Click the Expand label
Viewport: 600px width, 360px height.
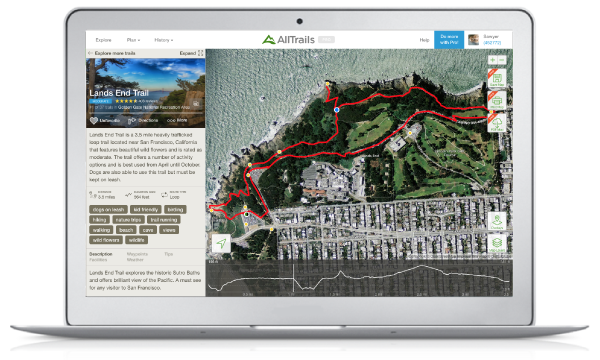188,53
